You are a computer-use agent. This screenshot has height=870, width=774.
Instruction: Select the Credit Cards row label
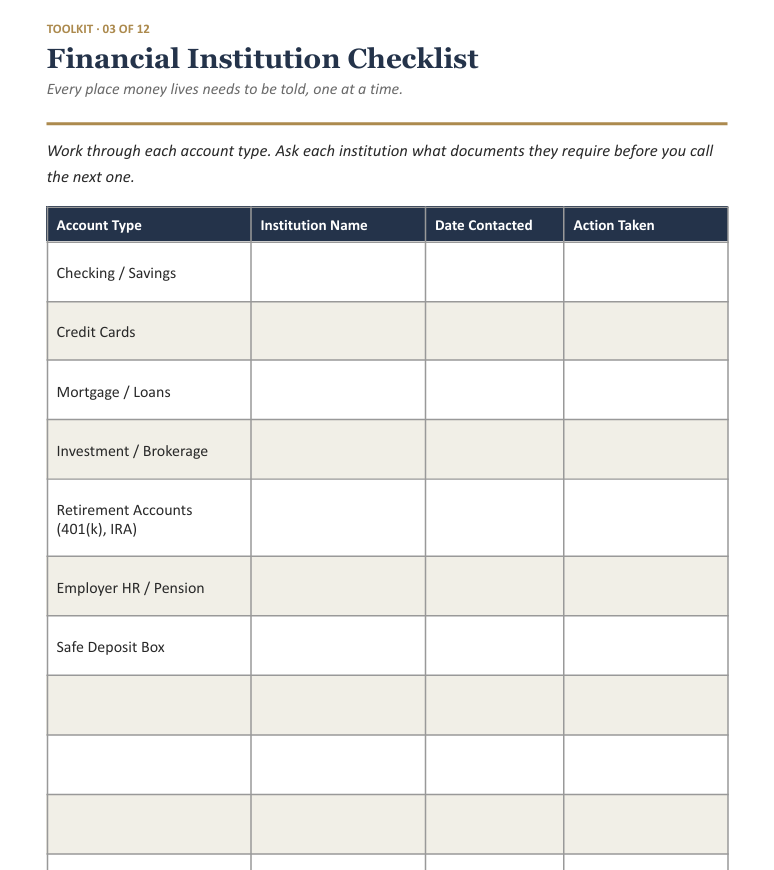96,332
